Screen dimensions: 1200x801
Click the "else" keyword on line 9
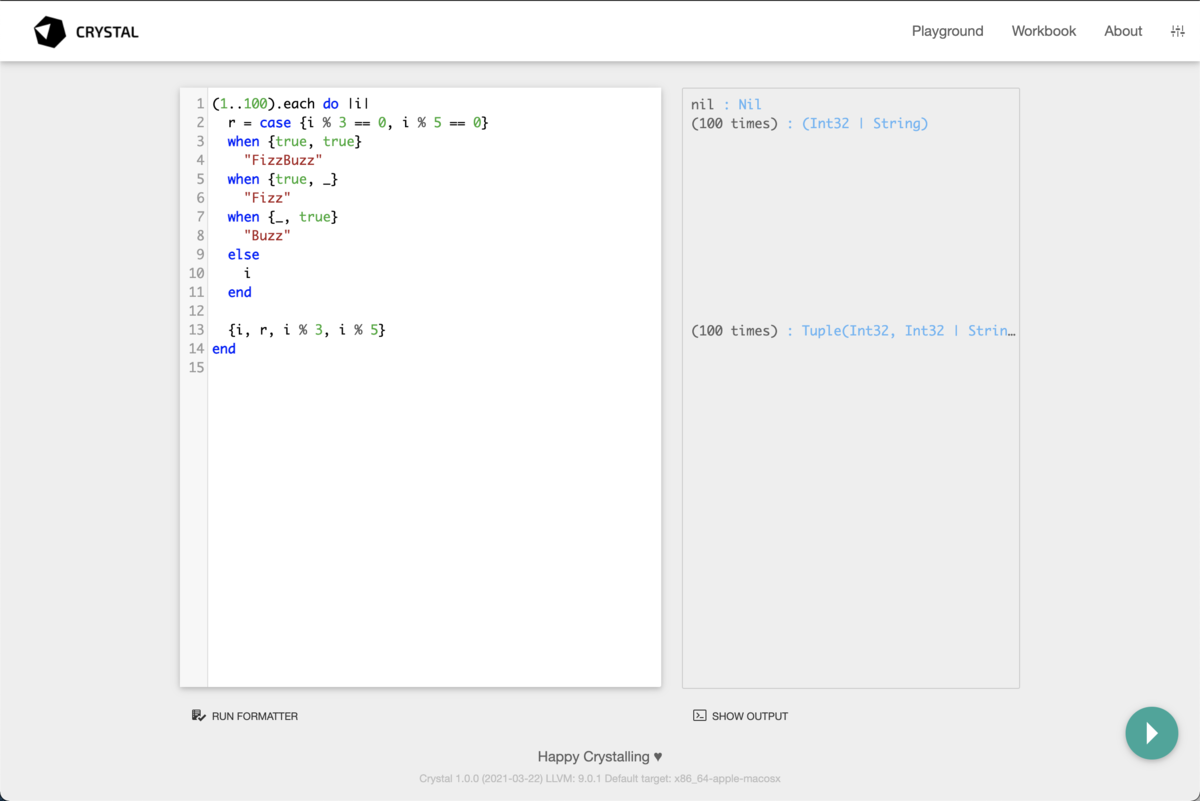[x=243, y=254]
